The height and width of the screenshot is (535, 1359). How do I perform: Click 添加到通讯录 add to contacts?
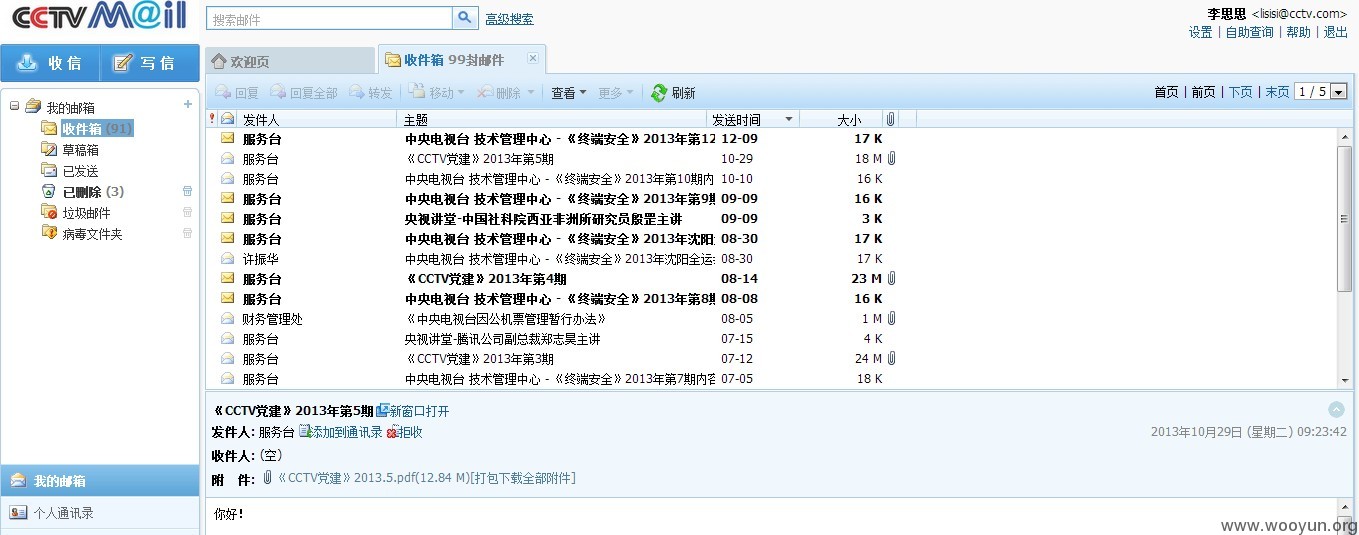[340, 432]
